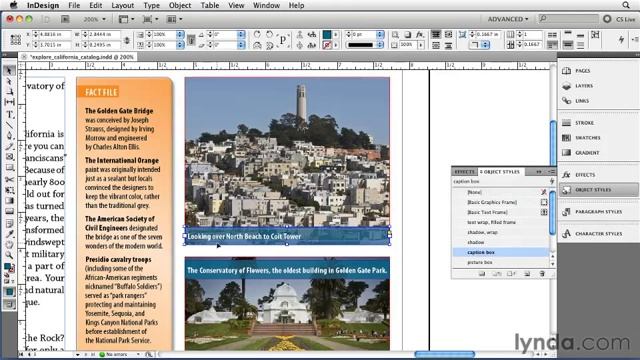Open the Apple menu
Screen dimensions: 640x360
click(x=13, y=5)
